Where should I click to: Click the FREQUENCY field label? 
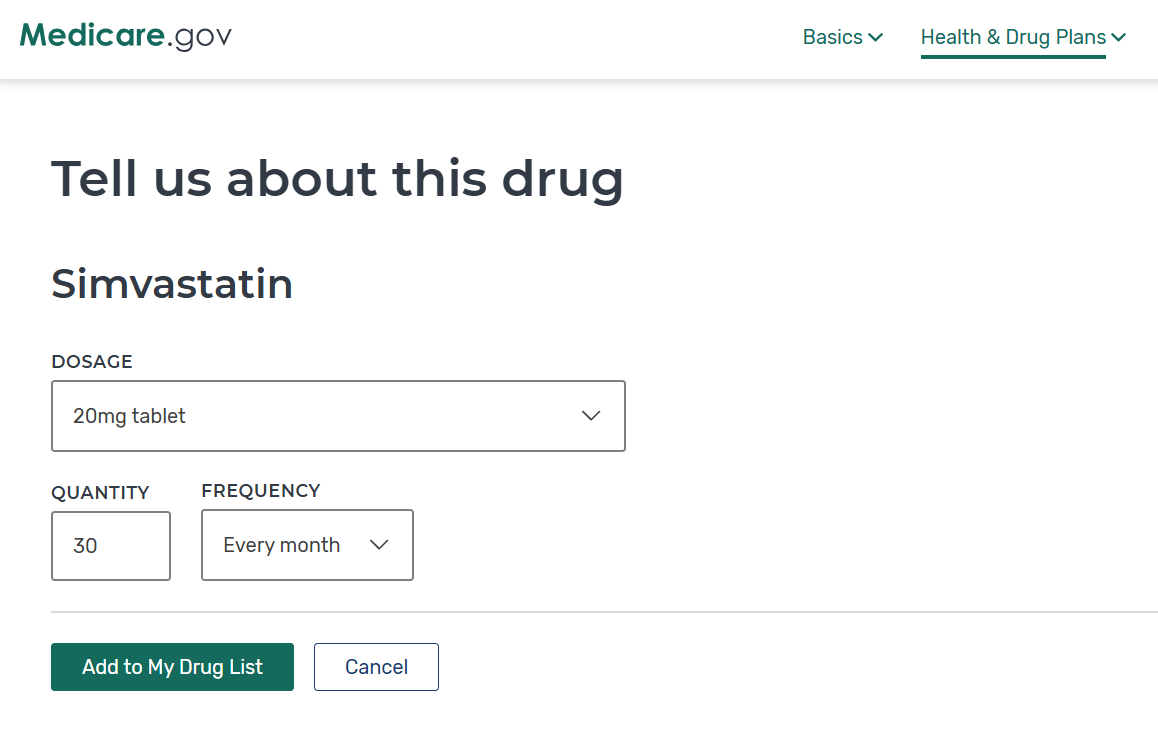point(261,491)
